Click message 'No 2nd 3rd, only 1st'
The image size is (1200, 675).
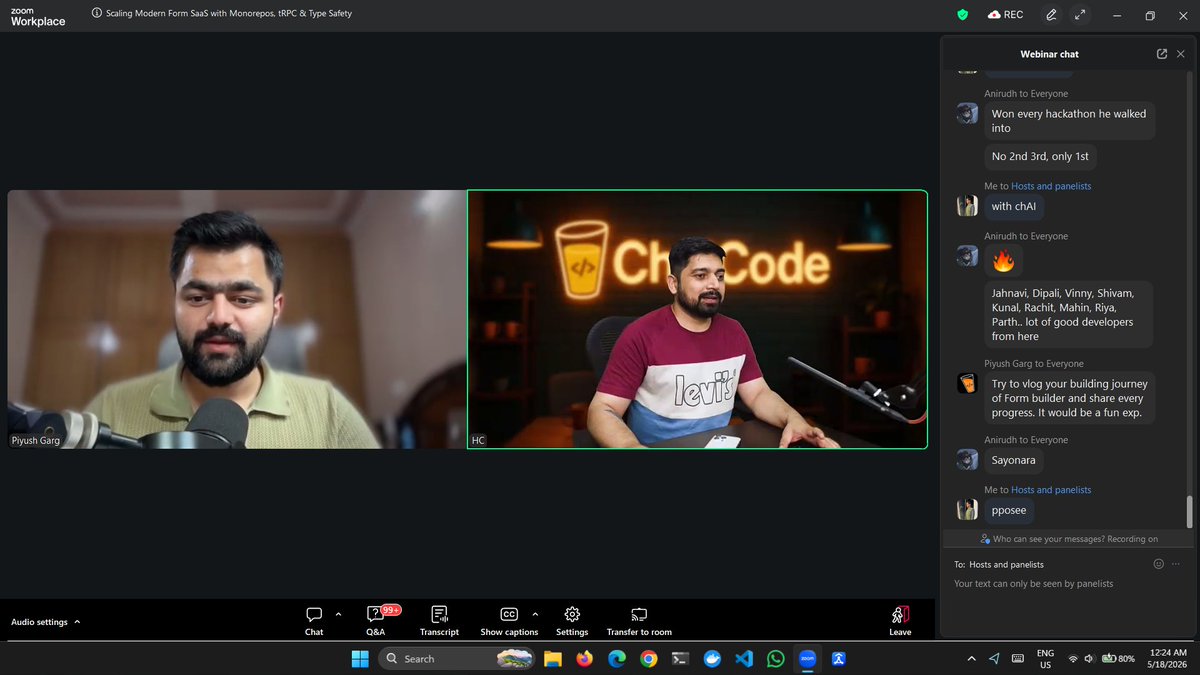point(1041,157)
